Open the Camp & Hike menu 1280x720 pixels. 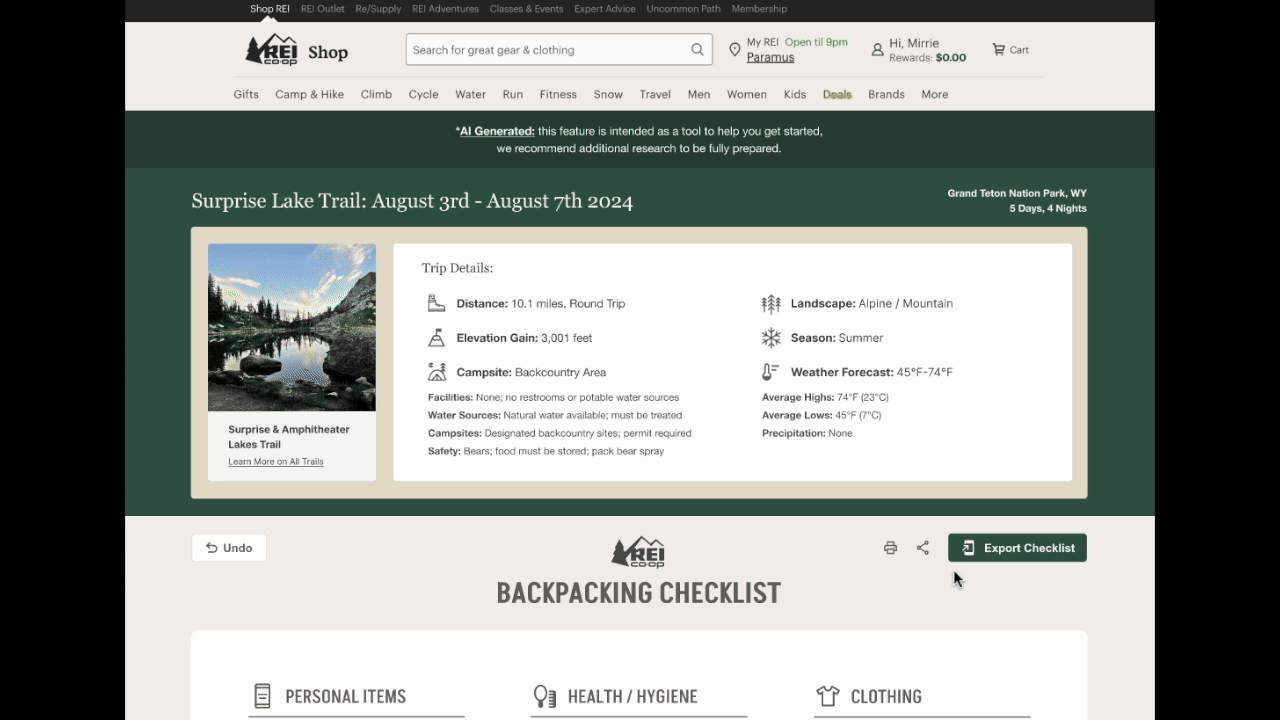coord(310,94)
